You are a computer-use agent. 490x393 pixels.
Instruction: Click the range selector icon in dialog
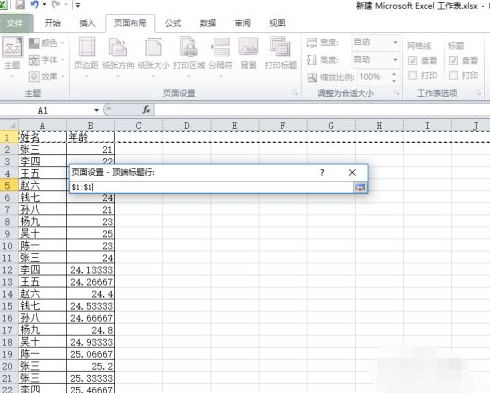(360, 187)
